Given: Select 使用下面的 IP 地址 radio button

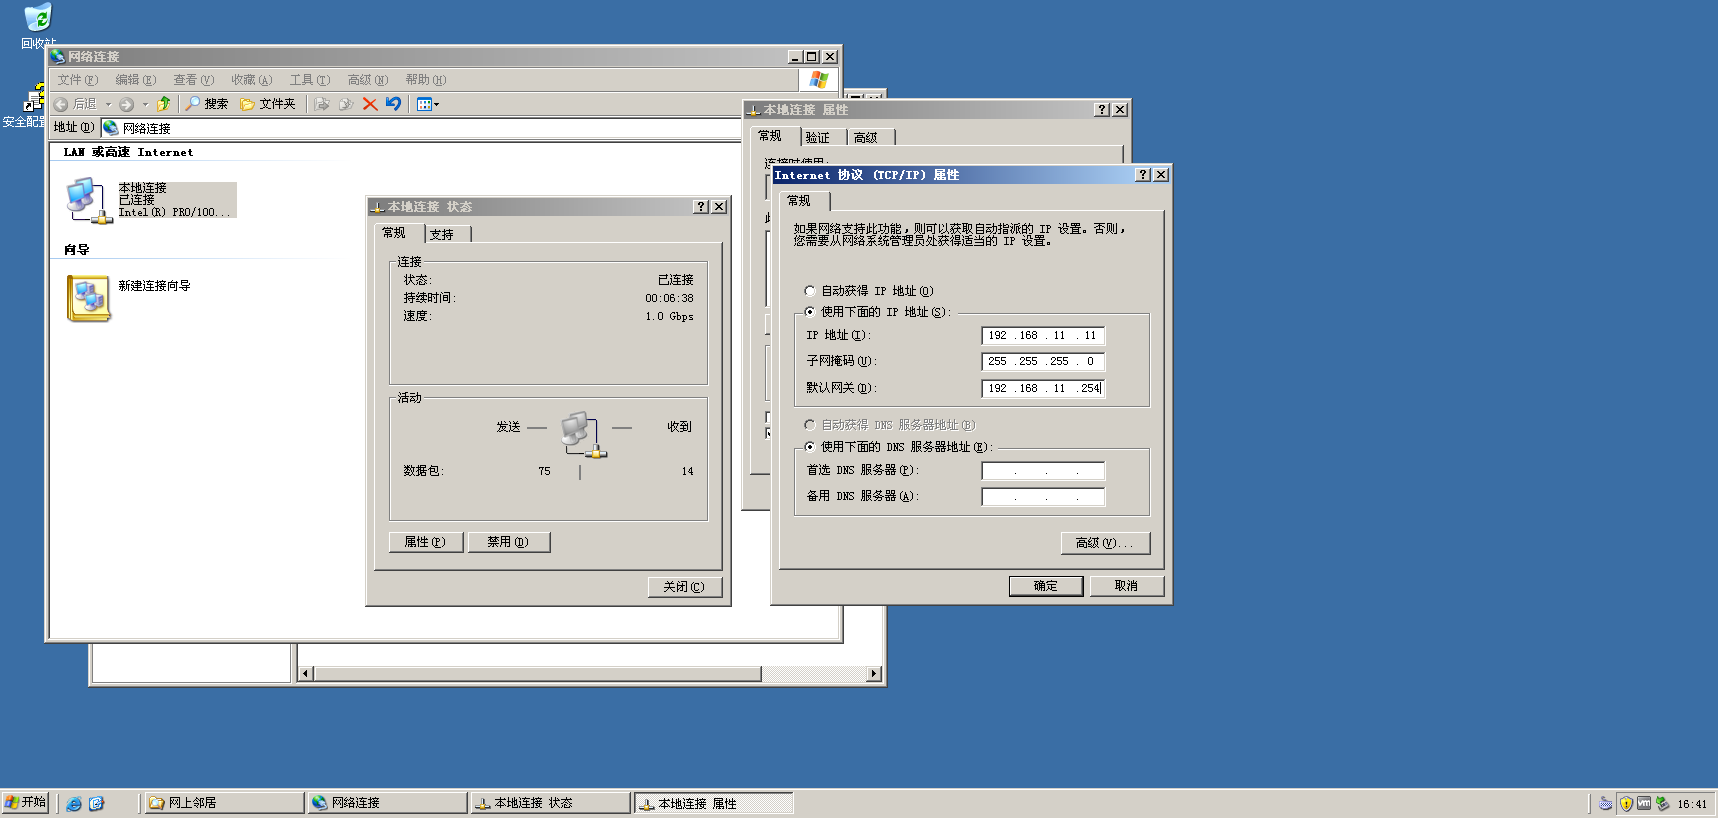Looking at the screenshot, I should click(810, 312).
